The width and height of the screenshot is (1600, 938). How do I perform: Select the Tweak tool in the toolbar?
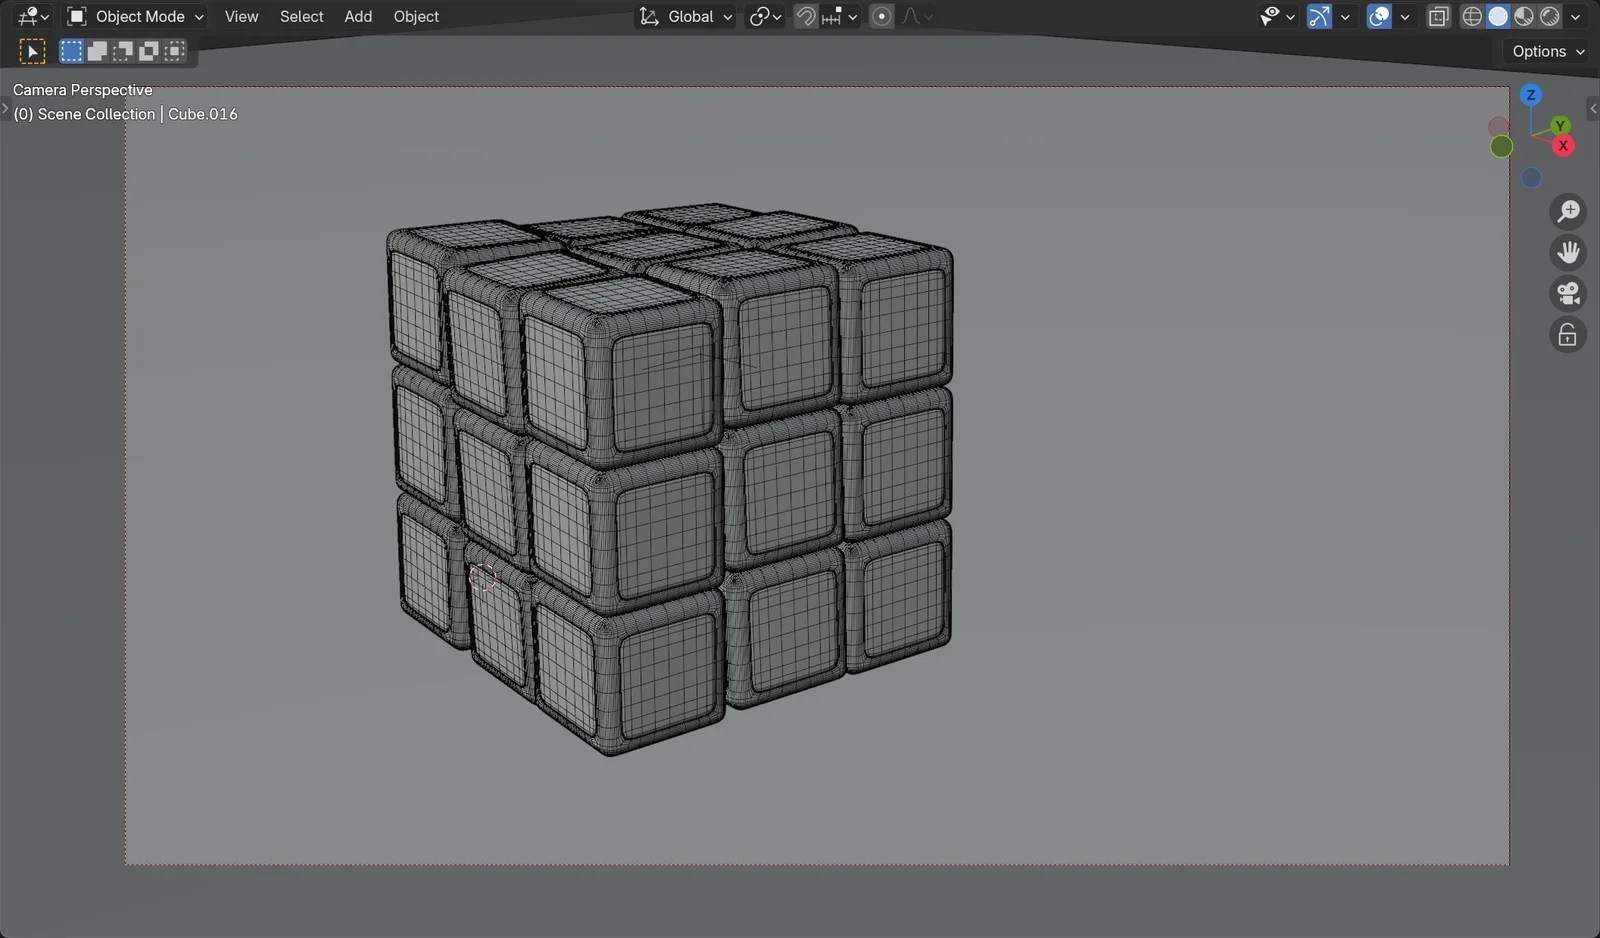(x=33, y=50)
